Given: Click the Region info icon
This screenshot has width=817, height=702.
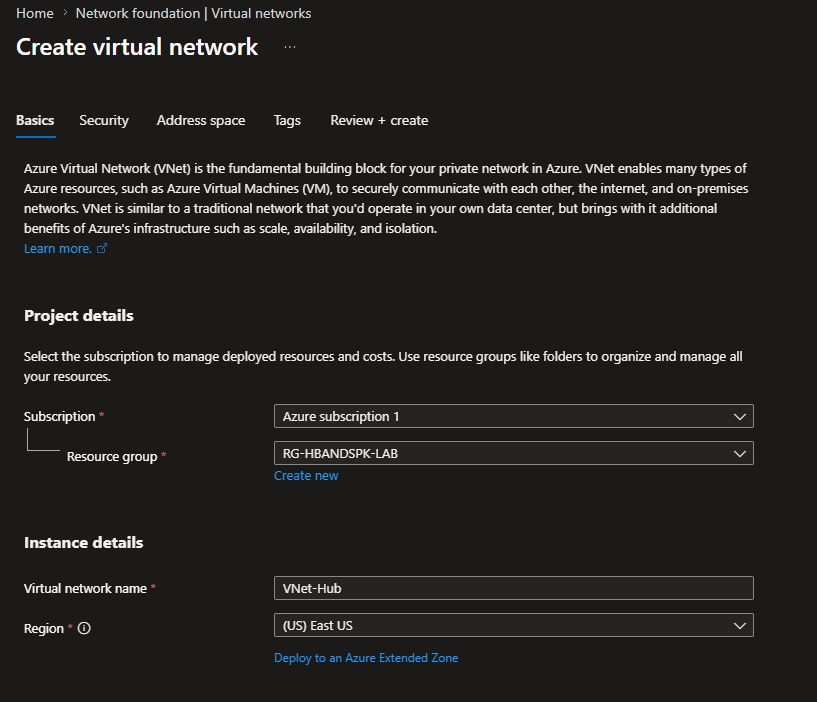Looking at the screenshot, I should [84, 629].
